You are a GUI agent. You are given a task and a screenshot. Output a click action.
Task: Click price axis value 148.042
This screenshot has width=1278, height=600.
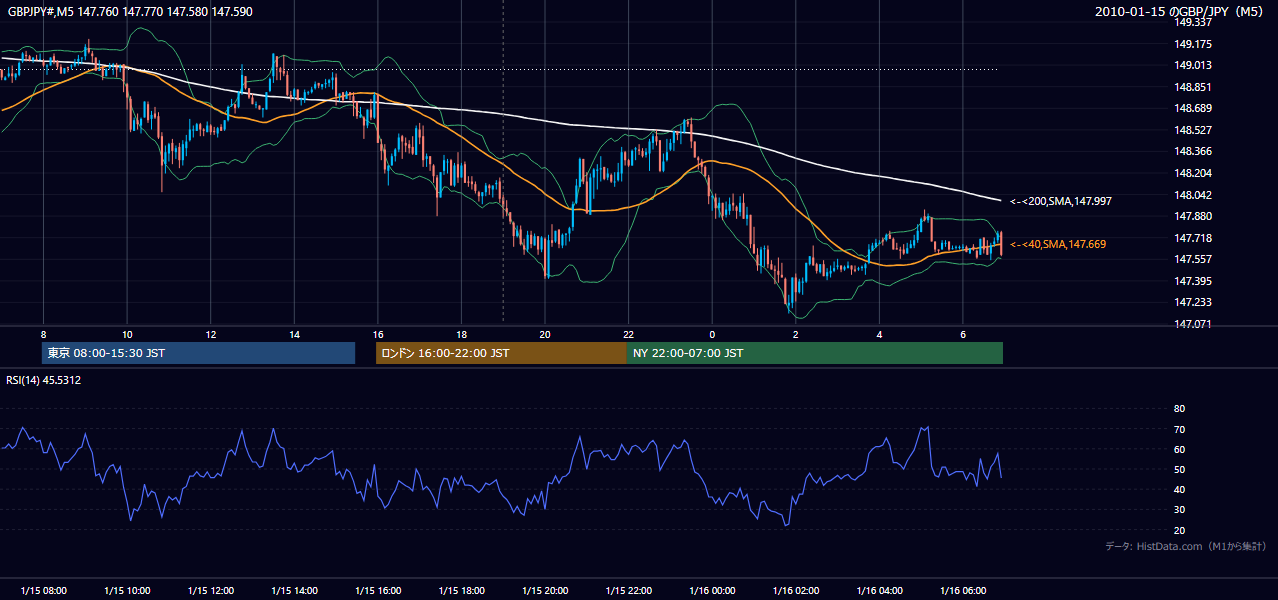pyautogui.click(x=1193, y=195)
